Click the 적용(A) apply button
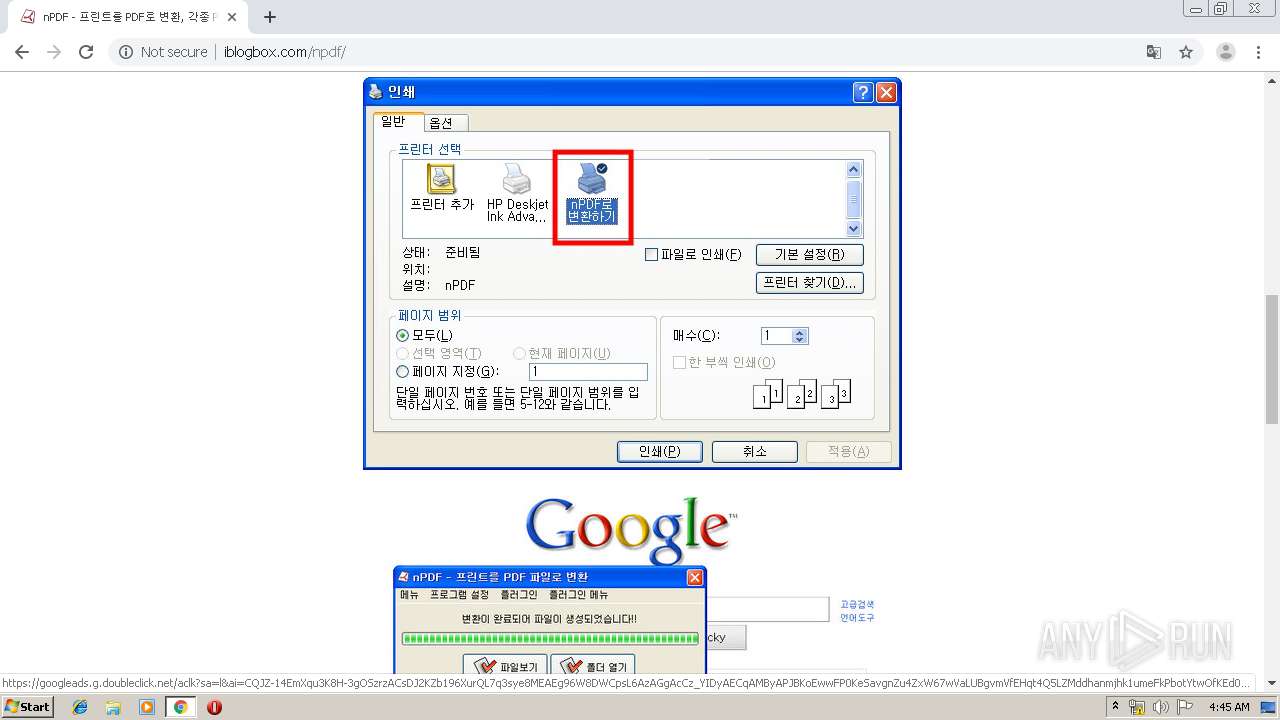The image size is (1280, 720). coord(848,452)
